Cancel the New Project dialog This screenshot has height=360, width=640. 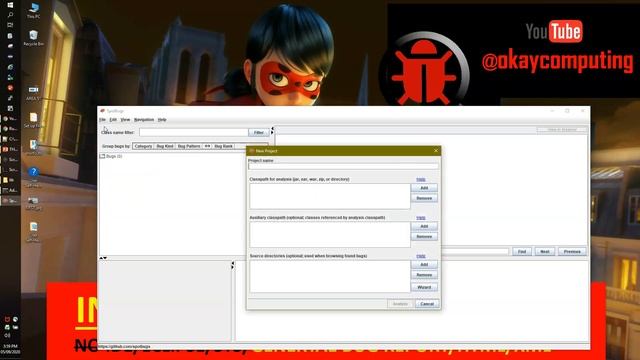[427, 304]
